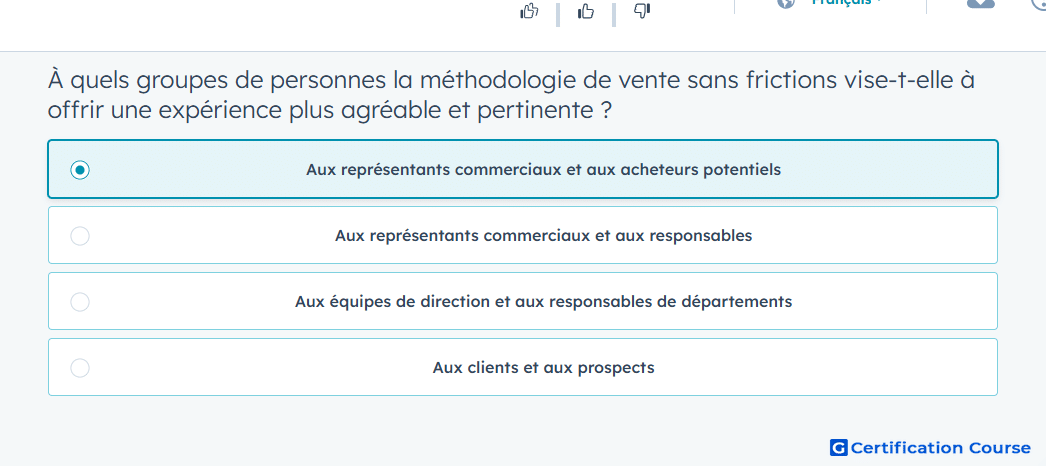Open the Certification Course link

pos(940,447)
